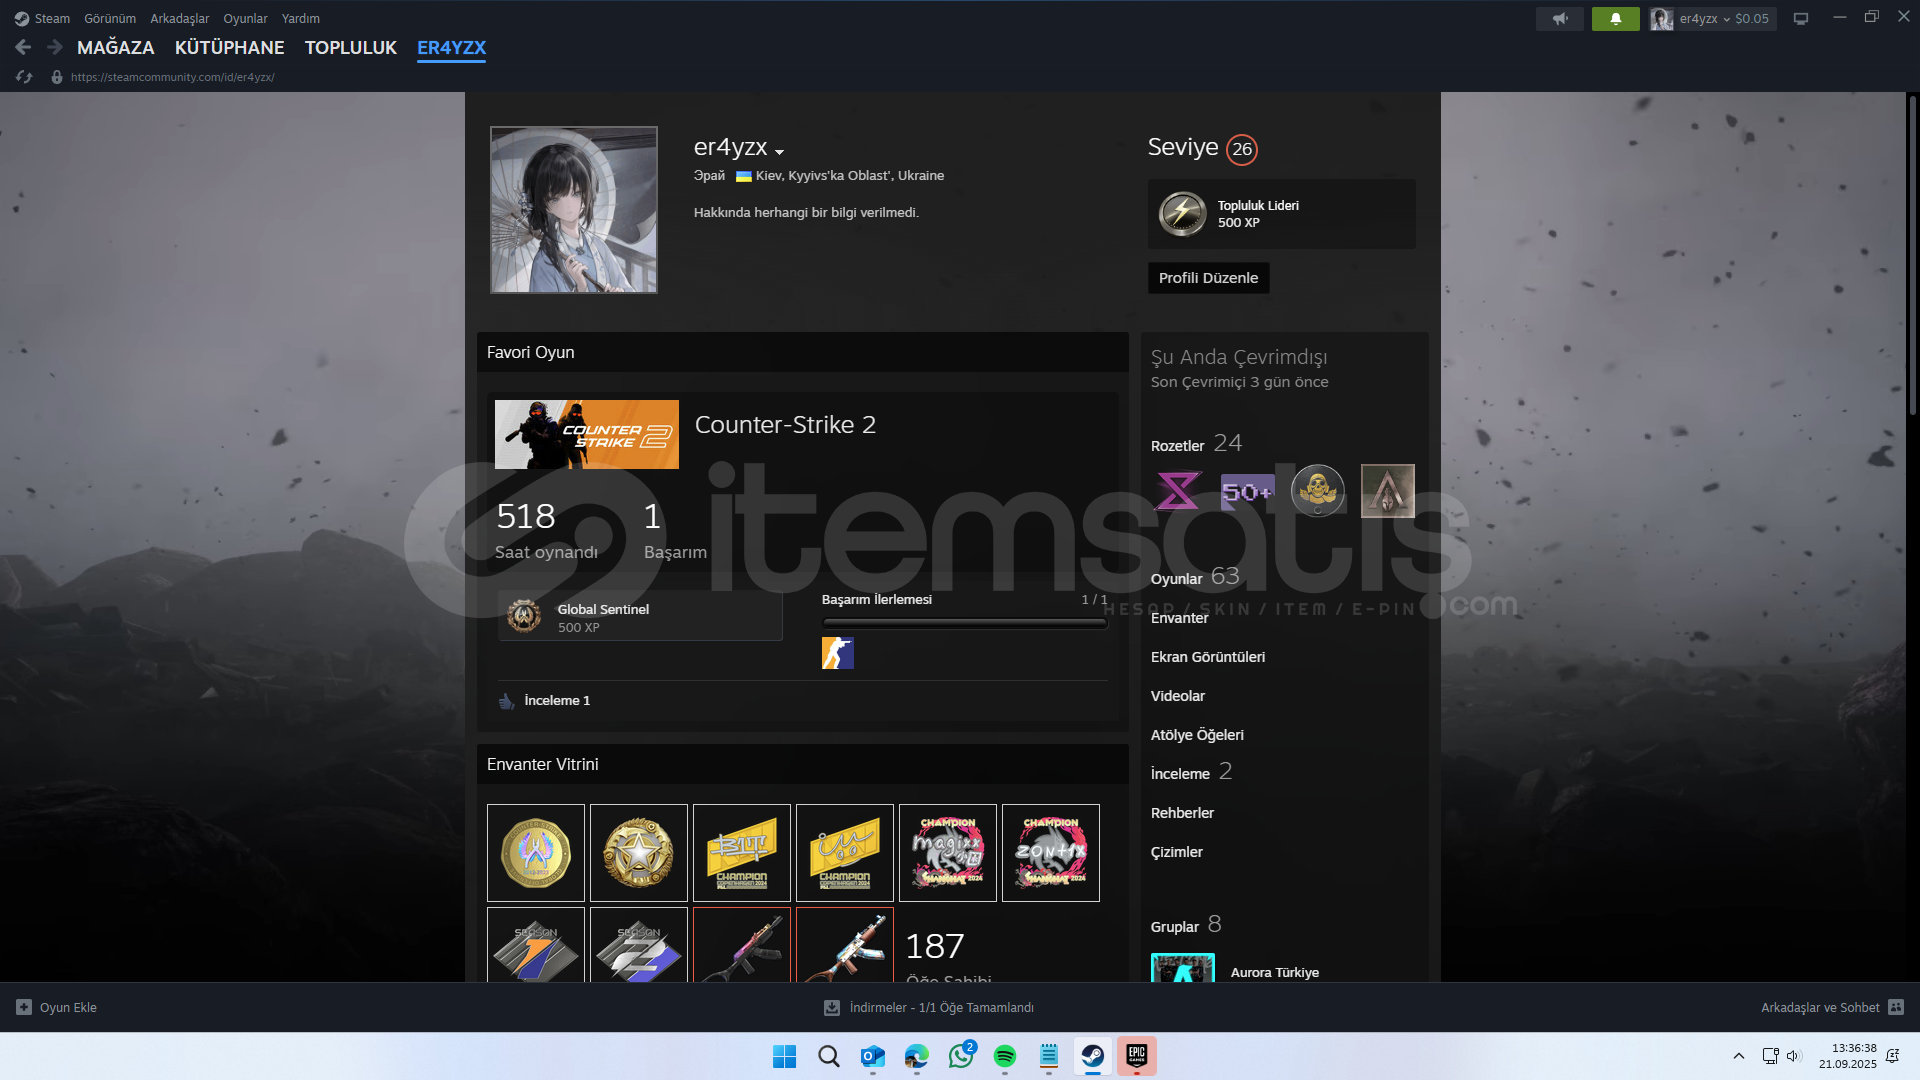The height and width of the screenshot is (1080, 1920).
Task: Click the Başarım İlerlemesi progress bar
Action: (964, 623)
